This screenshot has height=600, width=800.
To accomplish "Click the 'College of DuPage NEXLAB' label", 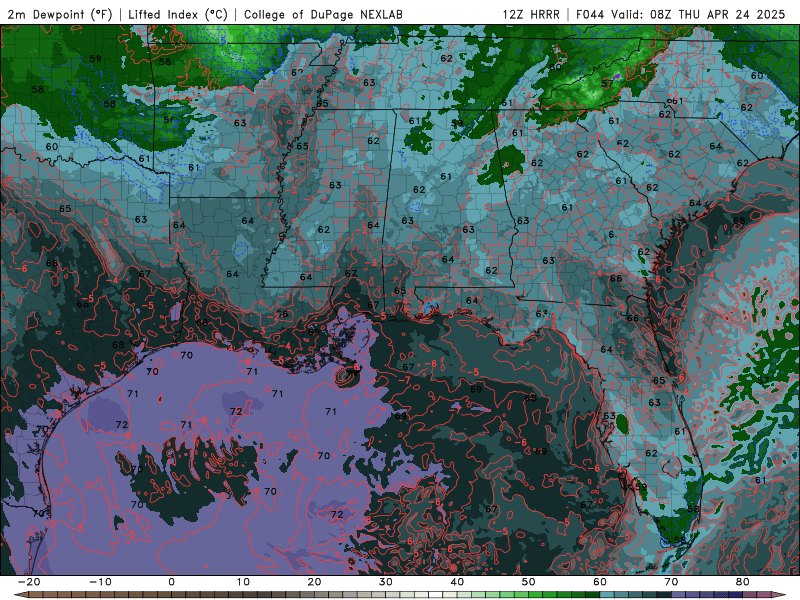I will (x=323, y=15).
